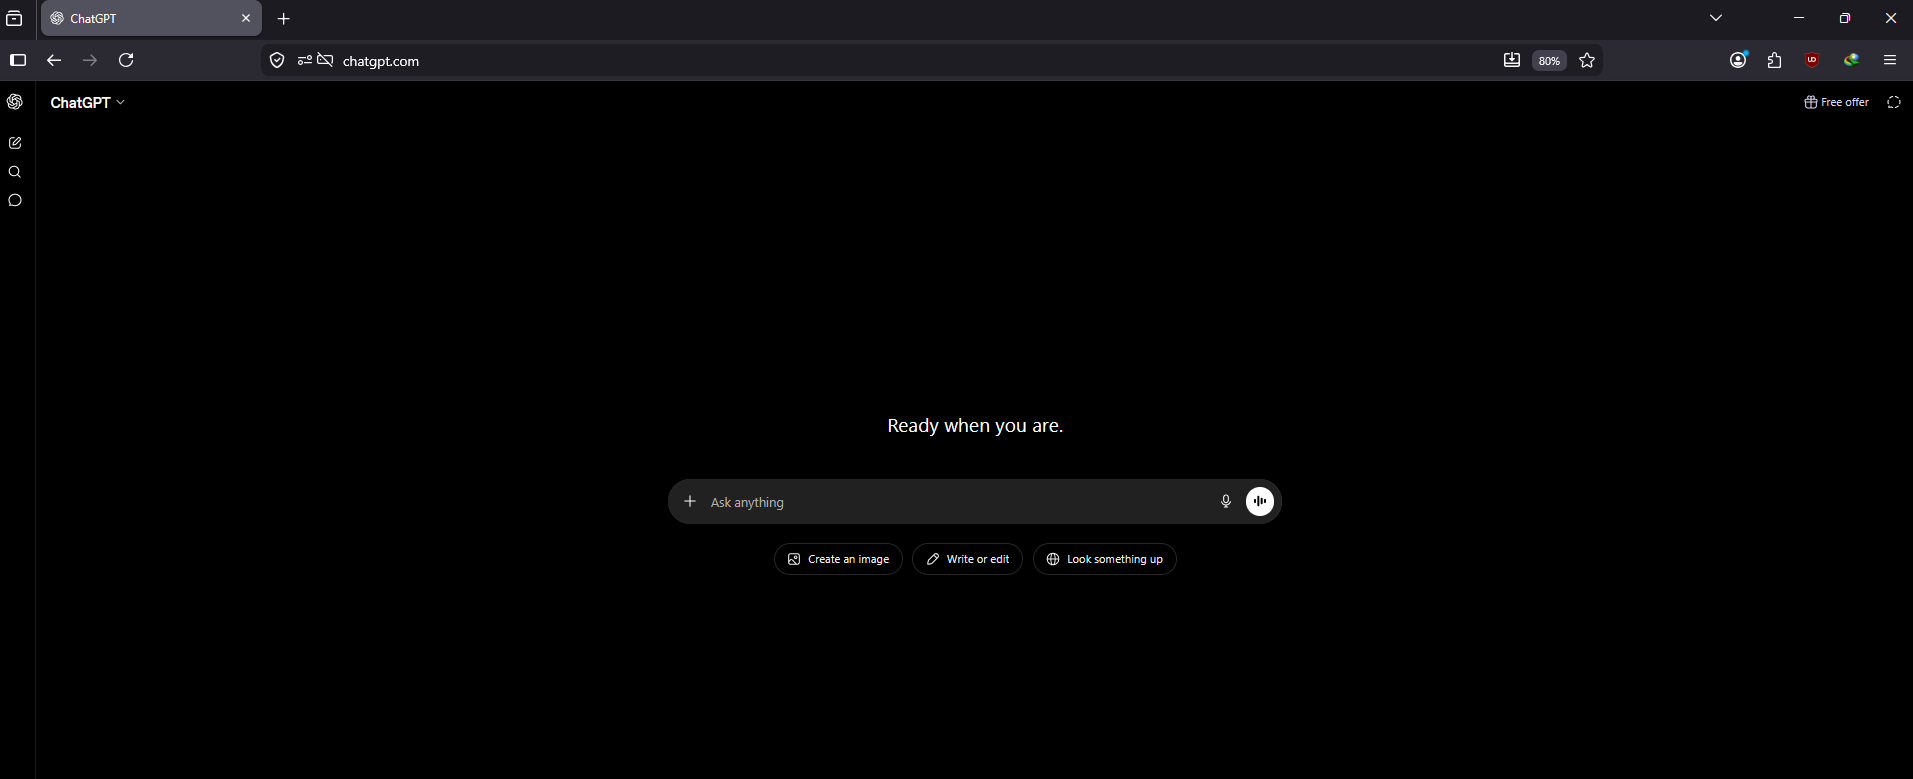Open the Free offer link
The width and height of the screenshot is (1913, 779).
point(1837,102)
